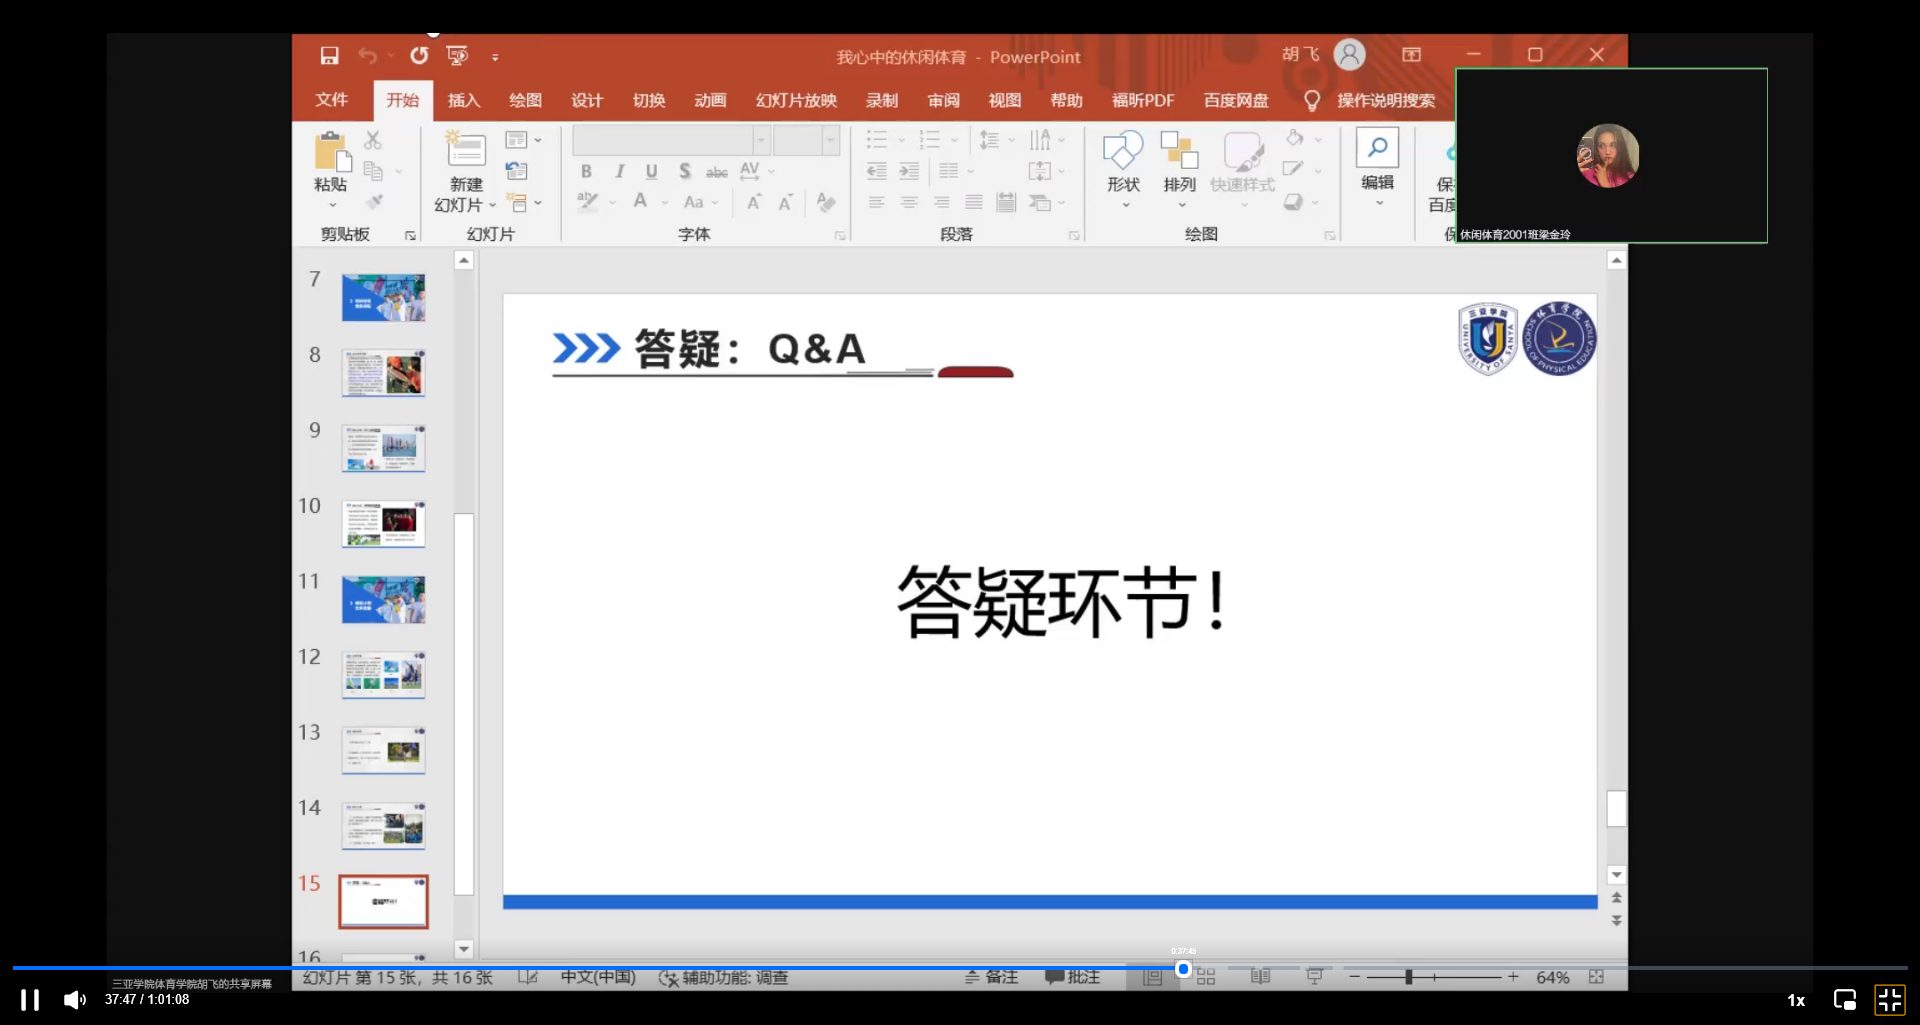Click the 批注 (Comments) button

coord(1072,977)
